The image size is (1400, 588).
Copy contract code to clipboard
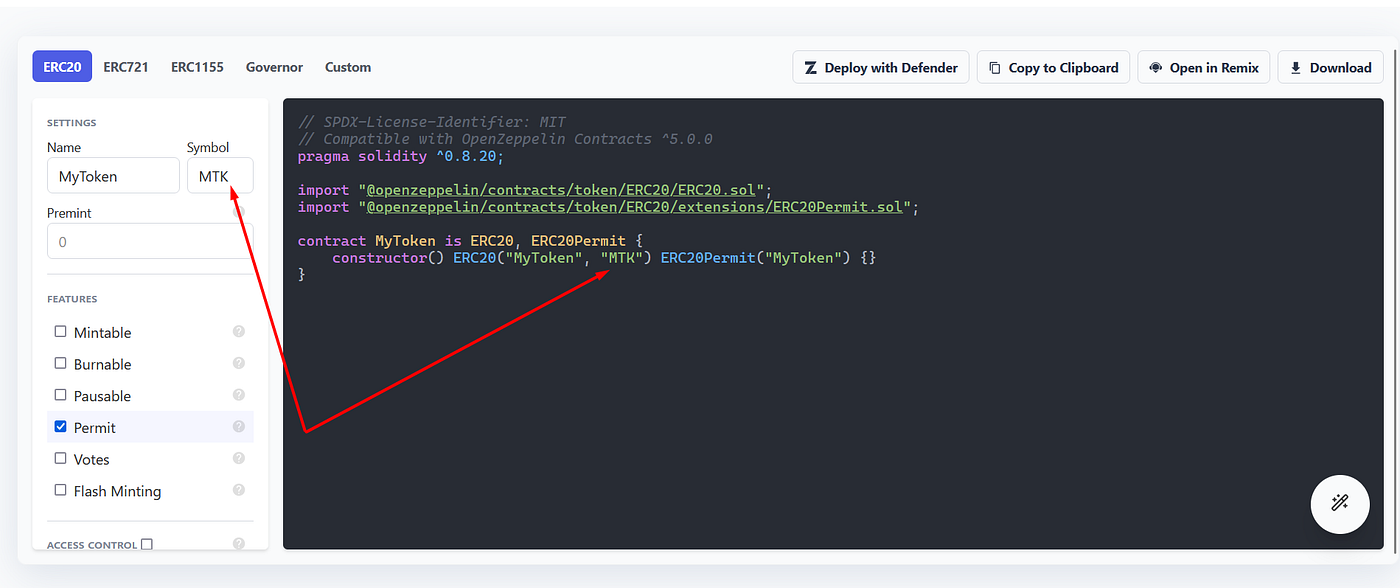point(1053,68)
